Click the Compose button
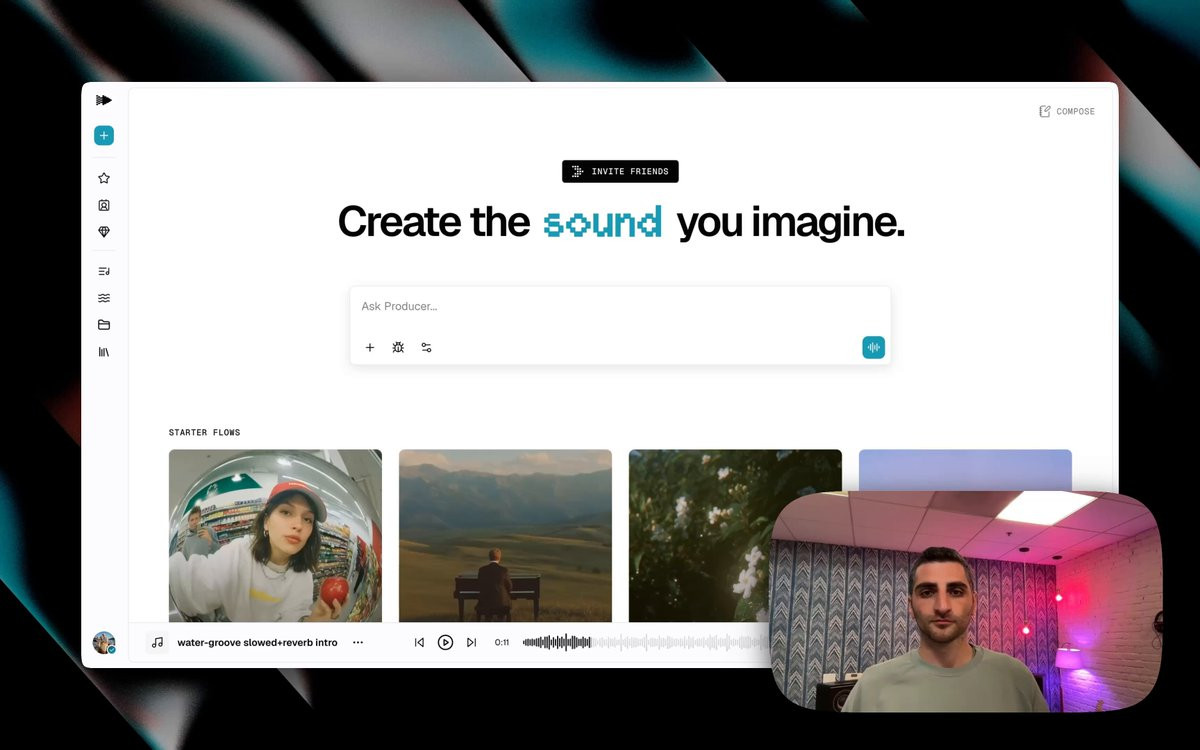Image resolution: width=1200 pixels, height=750 pixels. 1067,111
